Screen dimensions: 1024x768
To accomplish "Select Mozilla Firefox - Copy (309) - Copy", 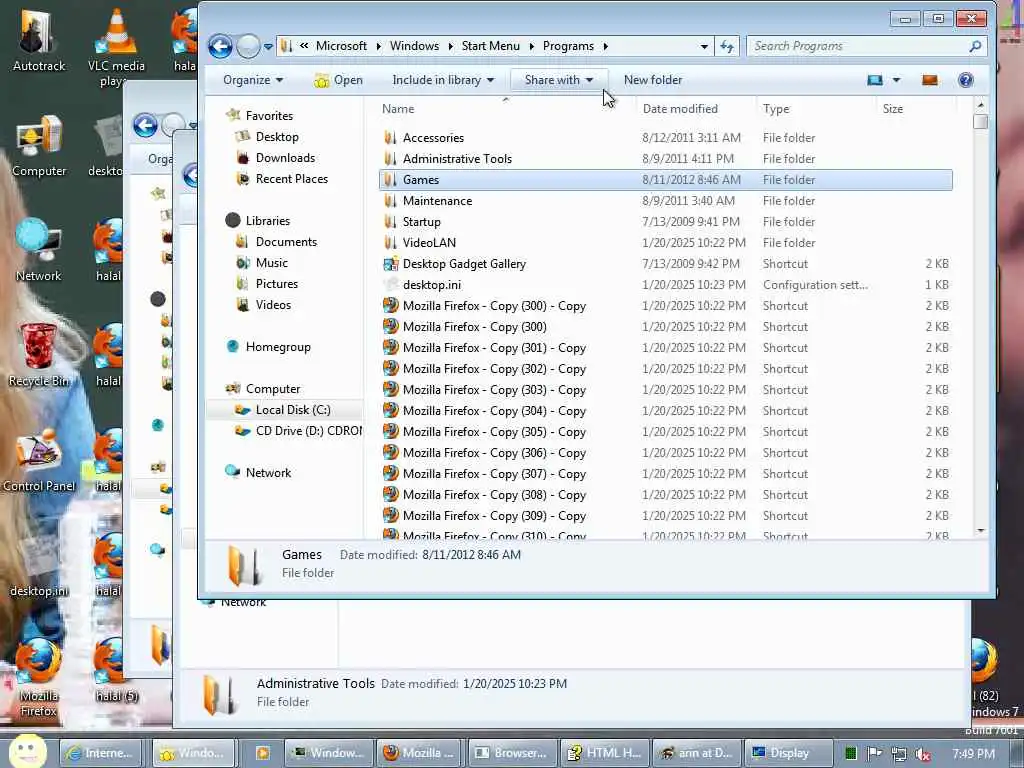I will (x=494, y=515).
